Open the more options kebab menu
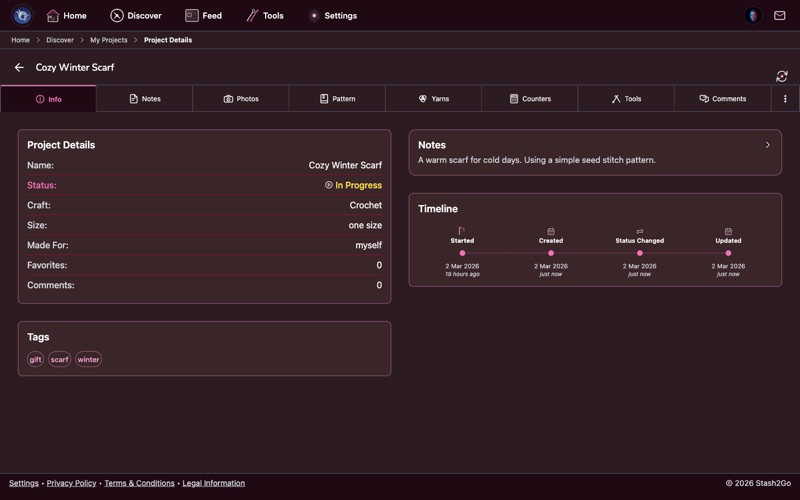 click(785, 99)
